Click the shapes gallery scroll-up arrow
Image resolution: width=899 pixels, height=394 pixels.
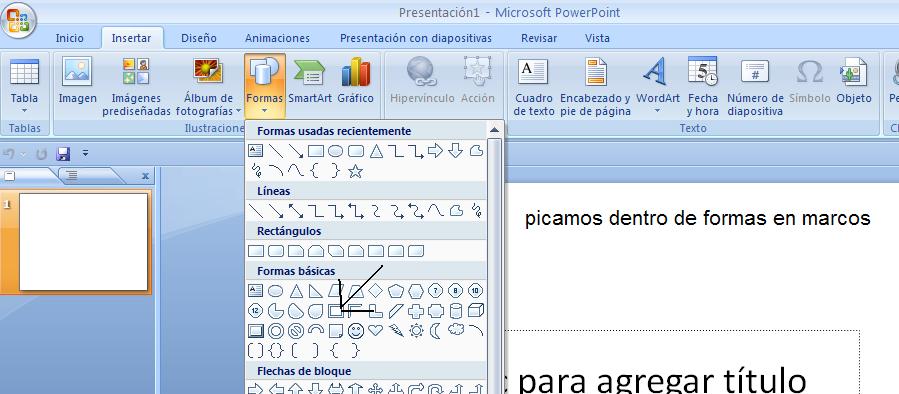494,131
